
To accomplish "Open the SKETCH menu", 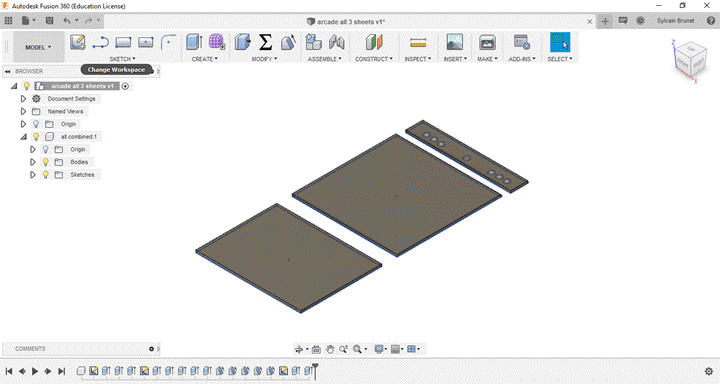I will click(122, 59).
